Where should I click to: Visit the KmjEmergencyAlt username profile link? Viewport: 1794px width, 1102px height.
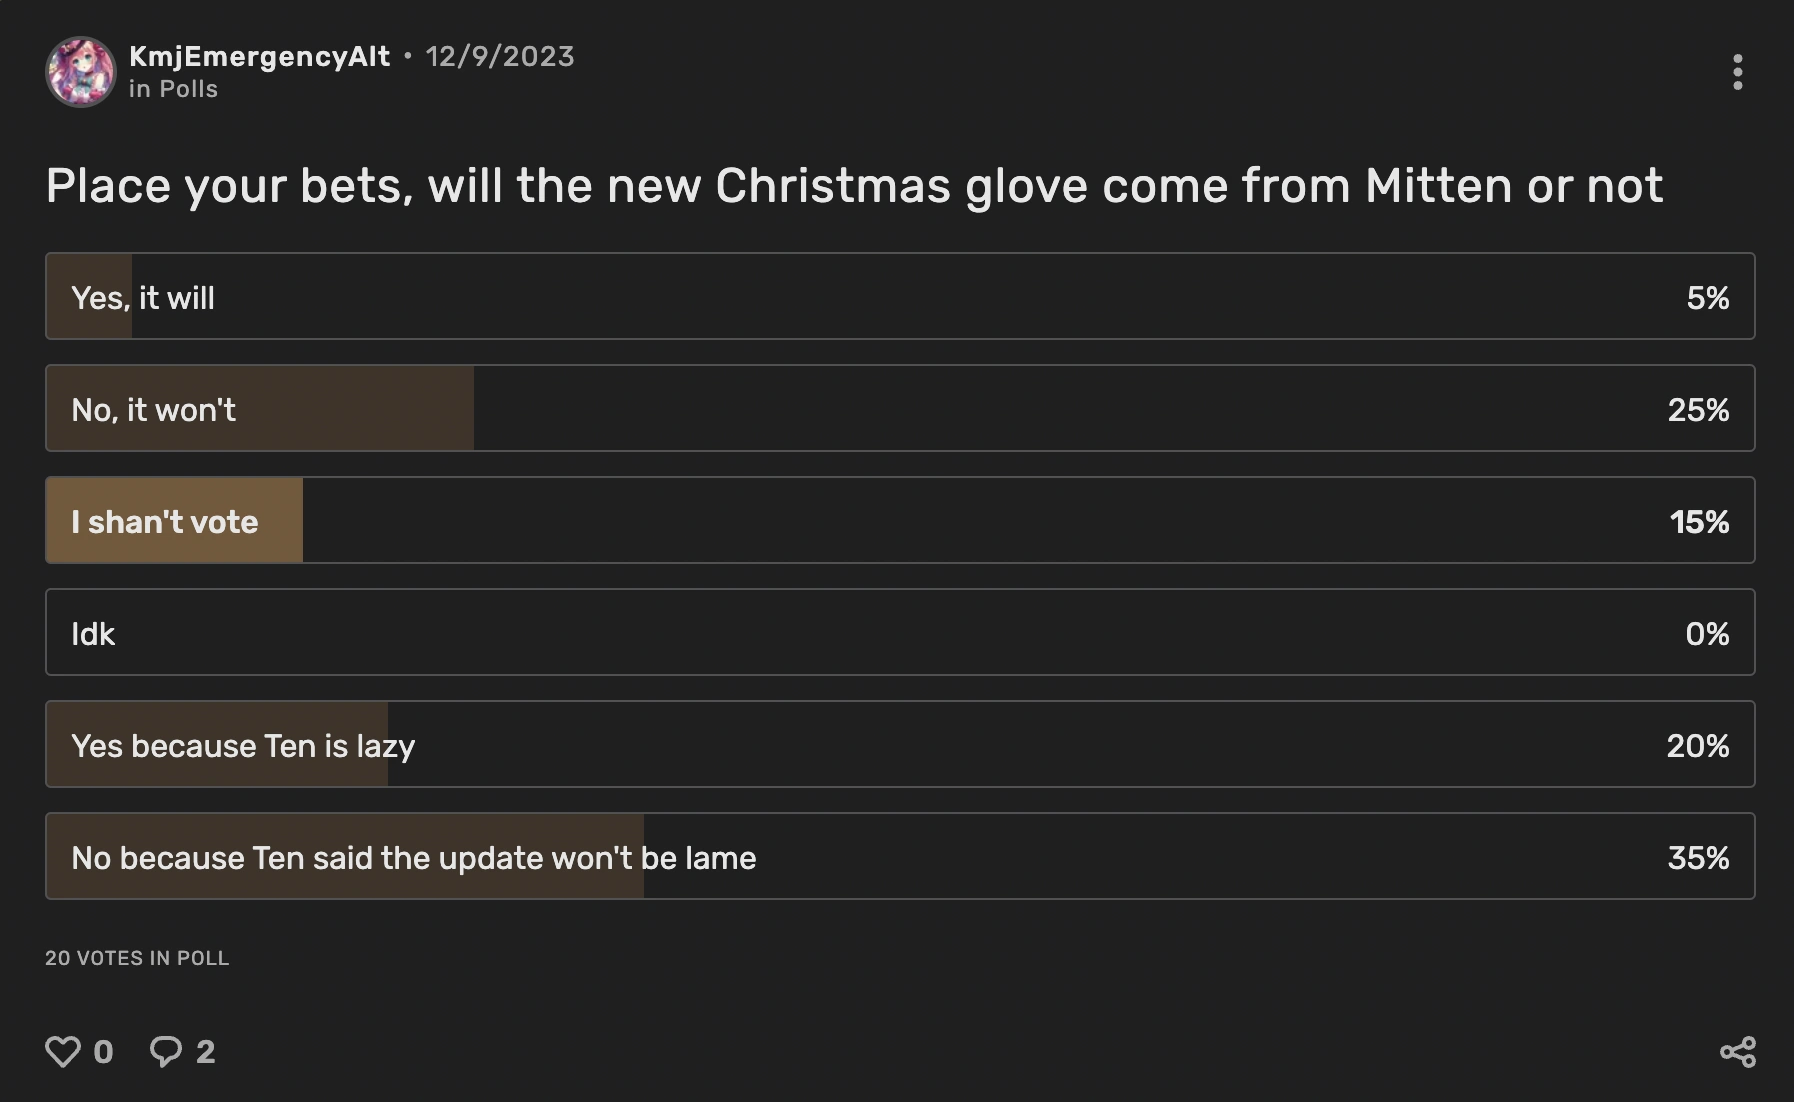259,56
